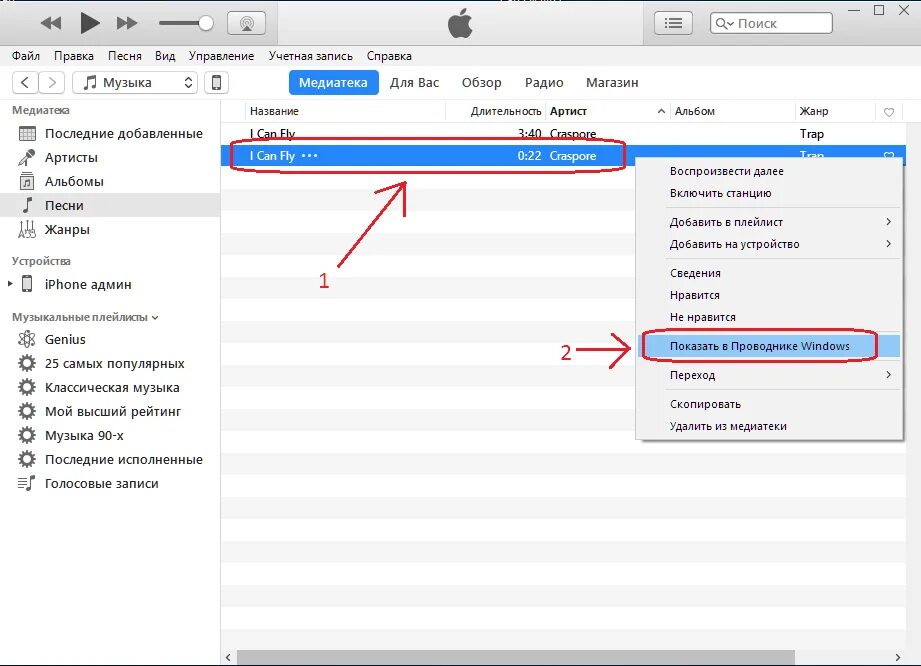Switch to the Медиатека tab
The width and height of the screenshot is (921, 666).
(x=333, y=82)
